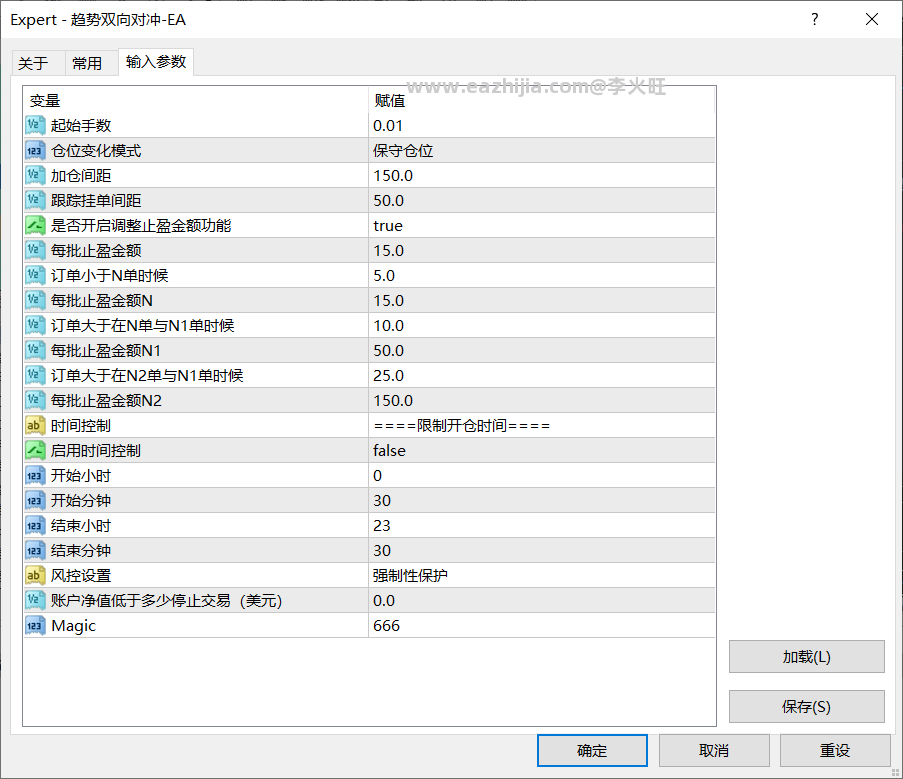Click the integer icon beside 结束小时
903x779 pixels.
(35, 525)
